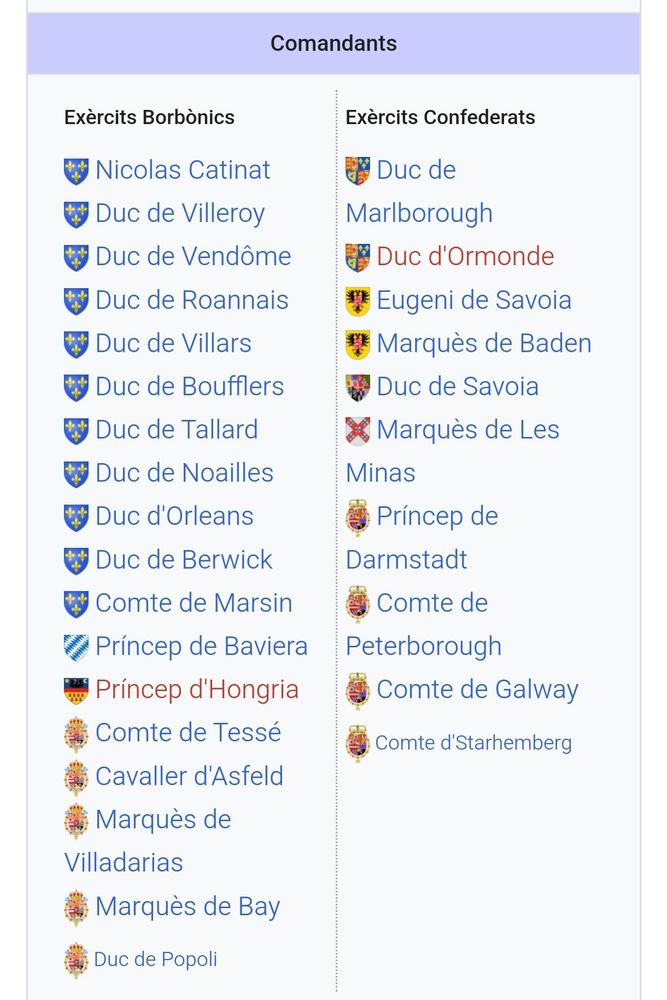667x1000 pixels.
Task: Click the coat of arms beside Duc de Popoli
Action: tap(76, 960)
